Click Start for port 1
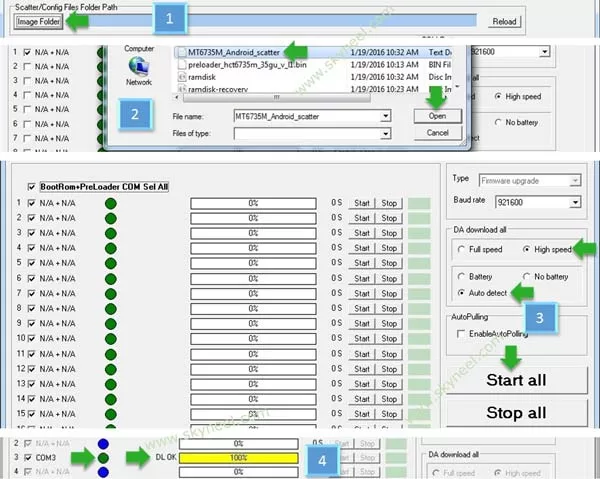Viewport: 600px width, 479px height. tap(362, 203)
